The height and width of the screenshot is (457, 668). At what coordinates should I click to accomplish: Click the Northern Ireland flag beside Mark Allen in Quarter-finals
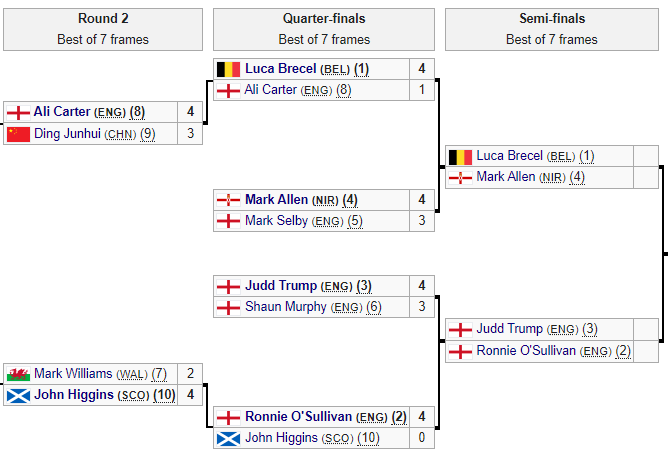(228, 200)
